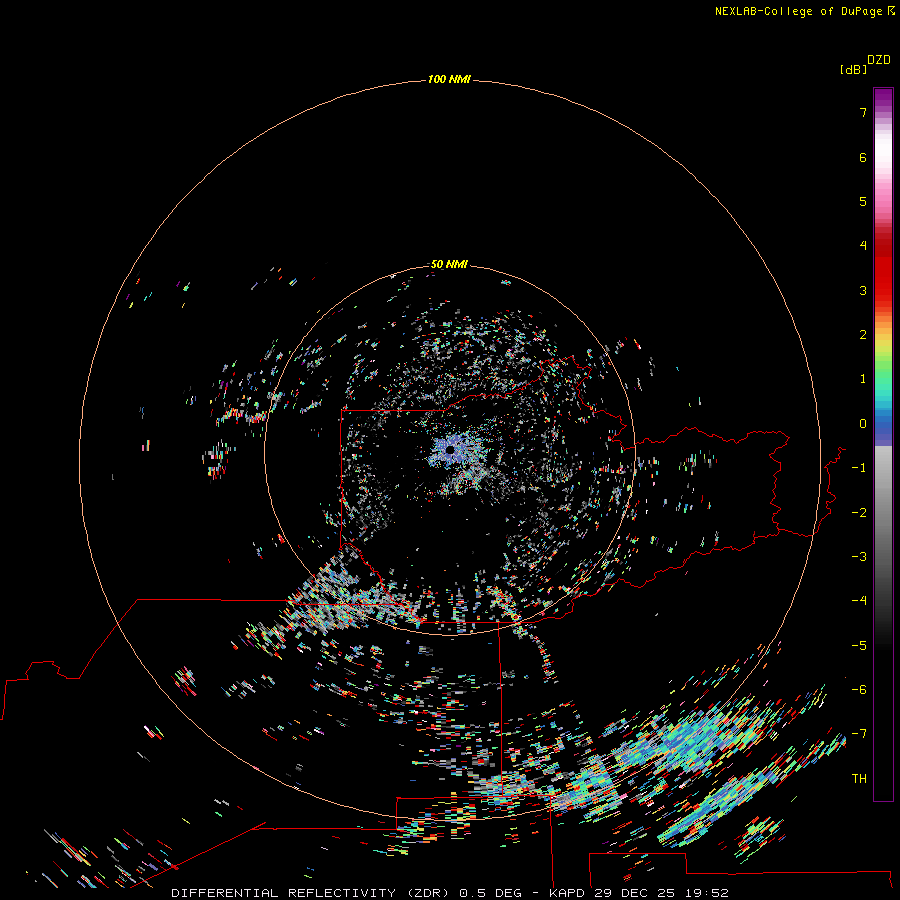Image resolution: width=900 pixels, height=900 pixels.
Task: Click the 3 tick label on scale
Action: [863, 290]
